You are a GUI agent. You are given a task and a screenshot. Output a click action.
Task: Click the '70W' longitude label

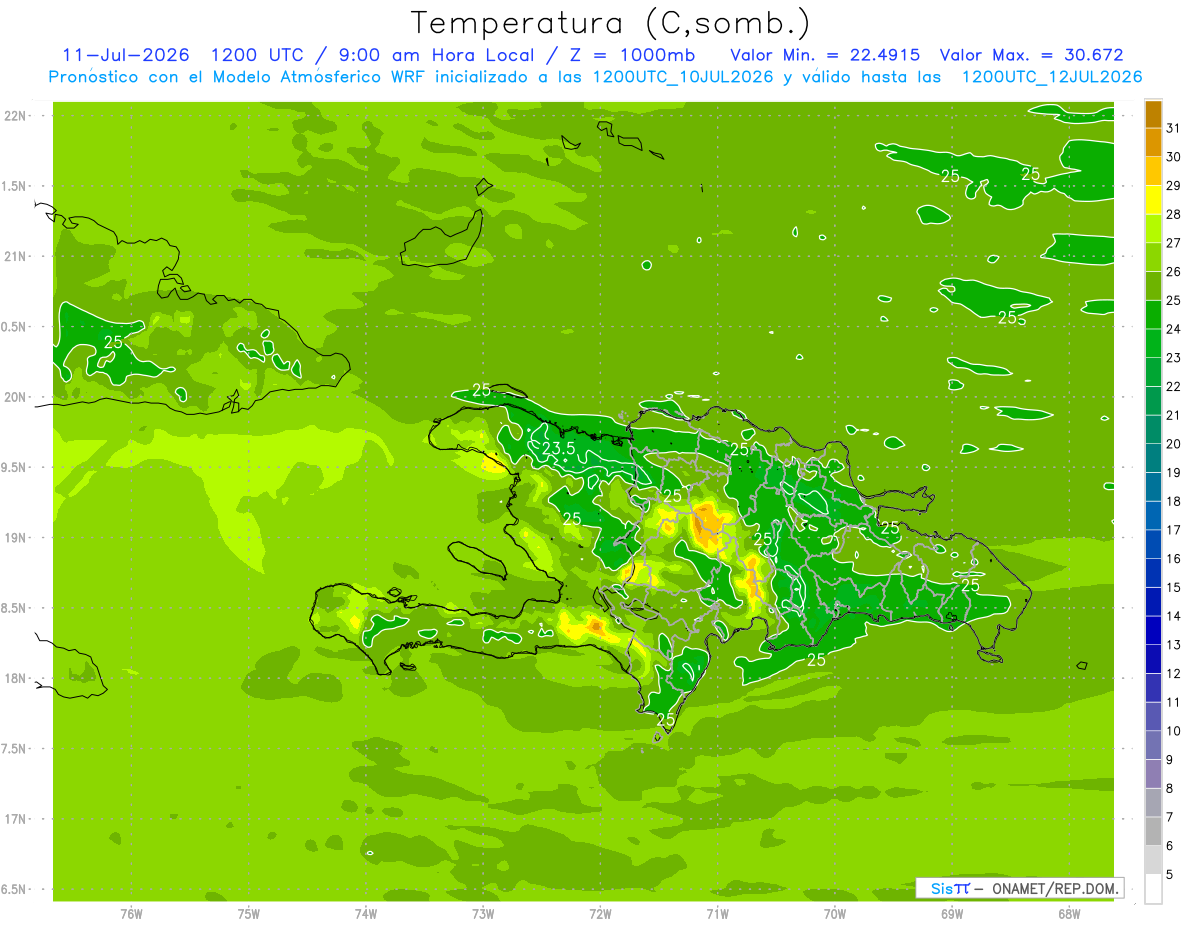click(835, 914)
